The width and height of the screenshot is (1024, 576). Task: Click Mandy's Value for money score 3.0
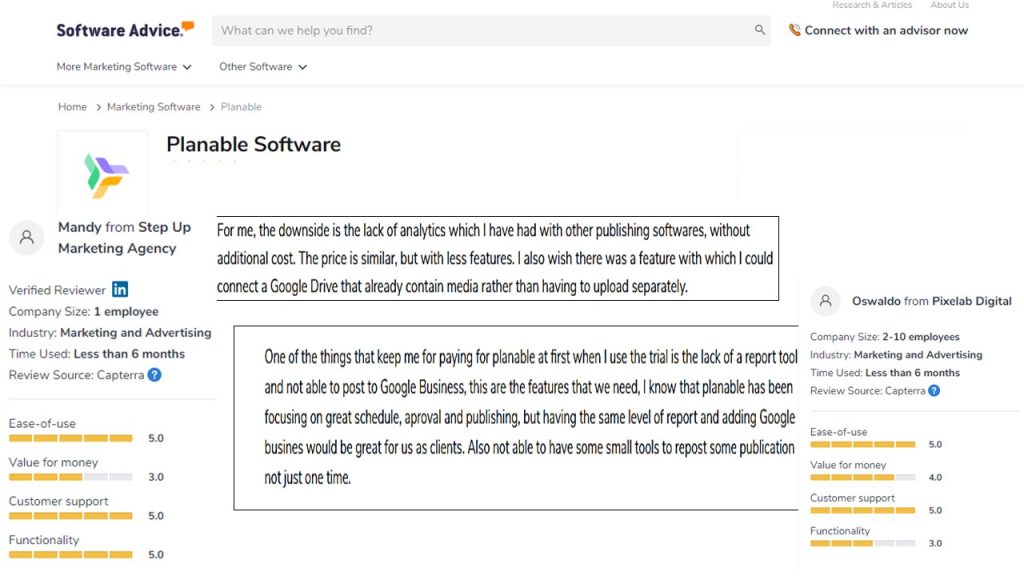pos(155,477)
